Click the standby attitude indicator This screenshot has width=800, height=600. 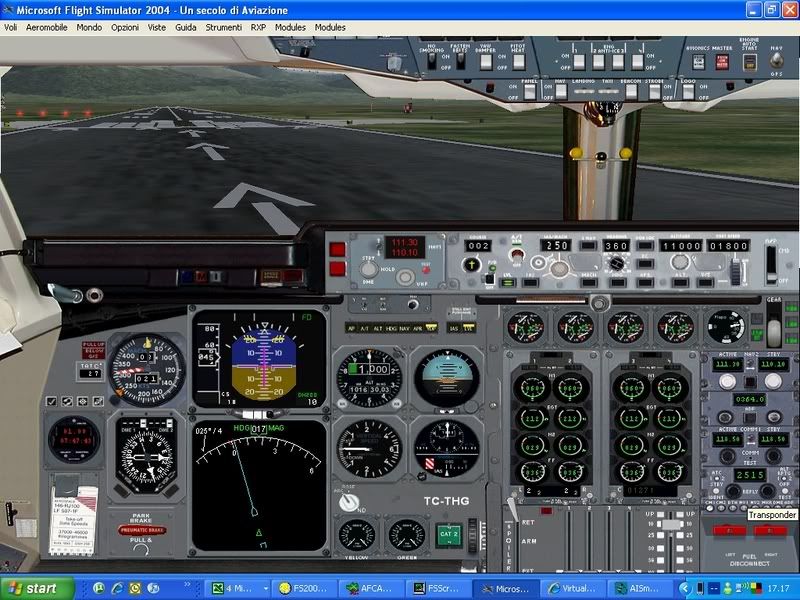446,378
